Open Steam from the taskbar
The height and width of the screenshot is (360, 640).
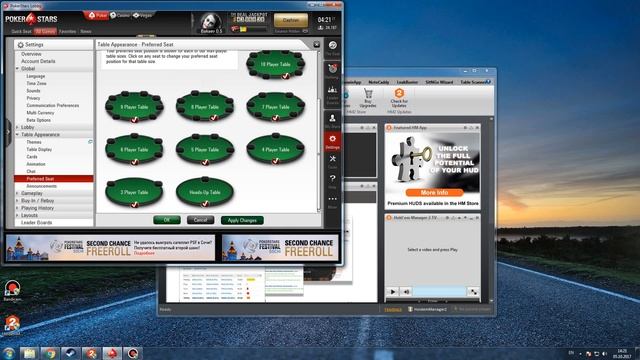71,353
